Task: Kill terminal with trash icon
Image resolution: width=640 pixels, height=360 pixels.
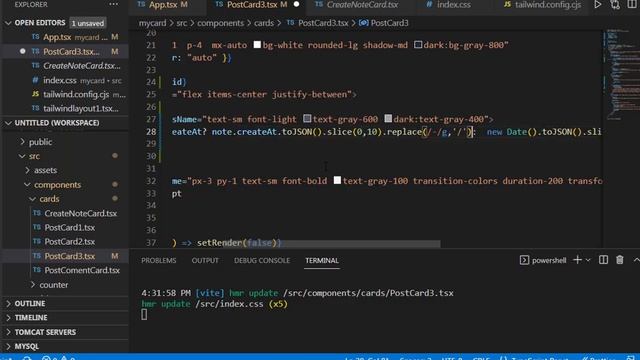Action: (620, 260)
